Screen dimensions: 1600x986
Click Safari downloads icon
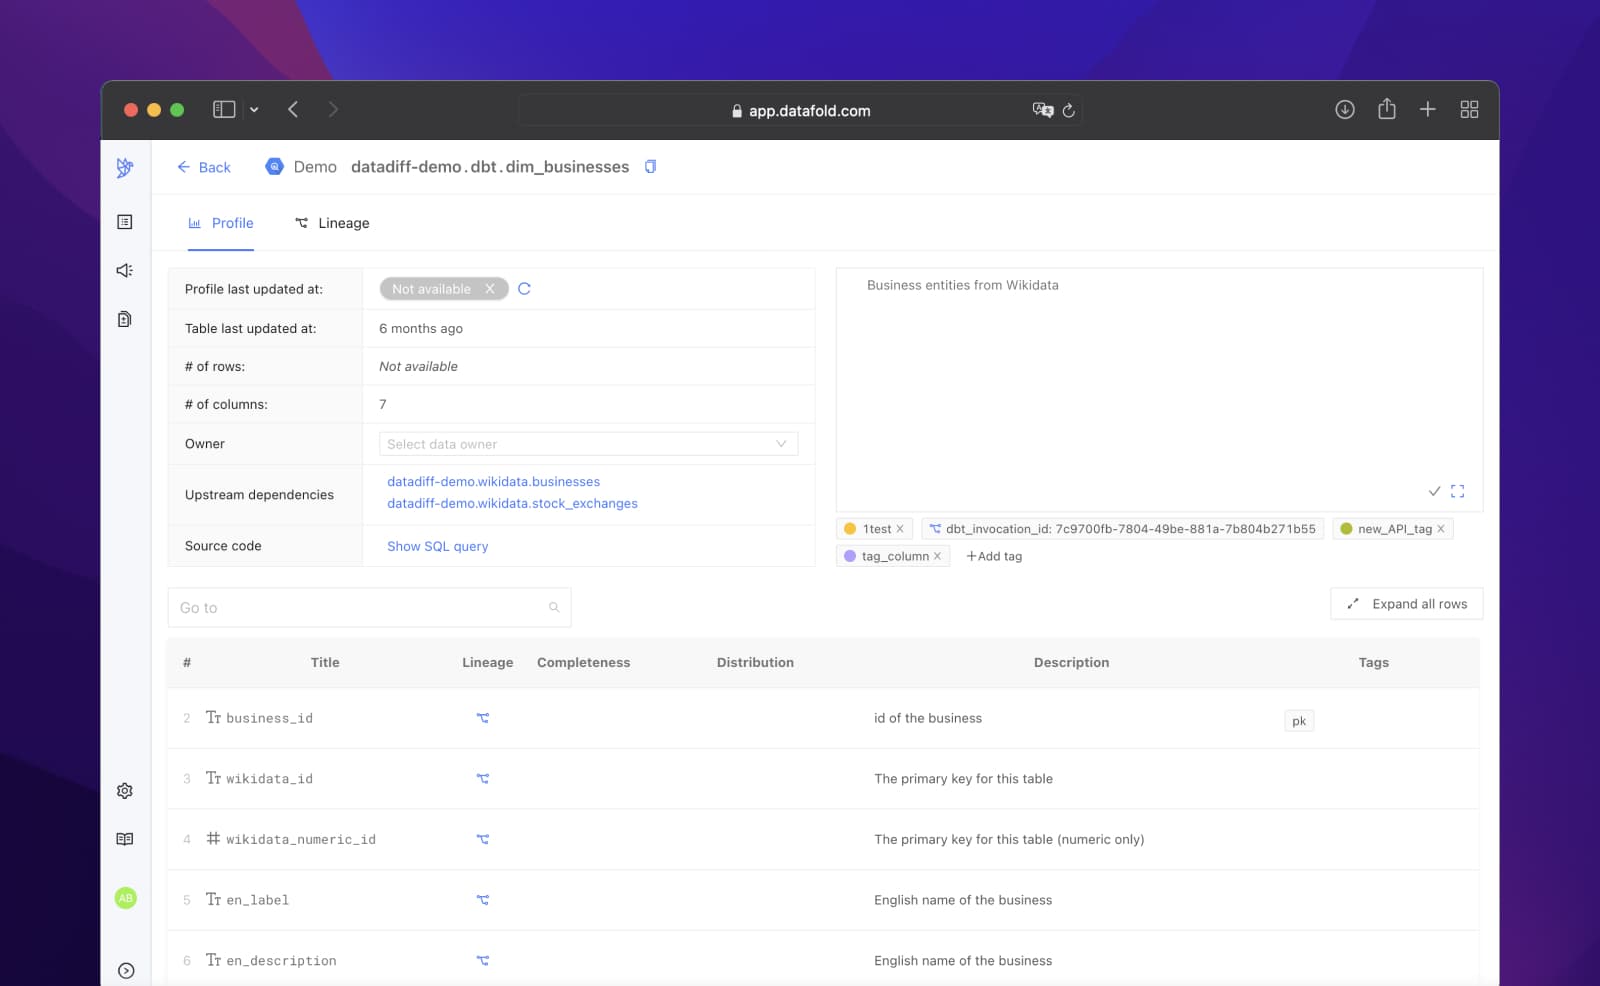coord(1345,110)
